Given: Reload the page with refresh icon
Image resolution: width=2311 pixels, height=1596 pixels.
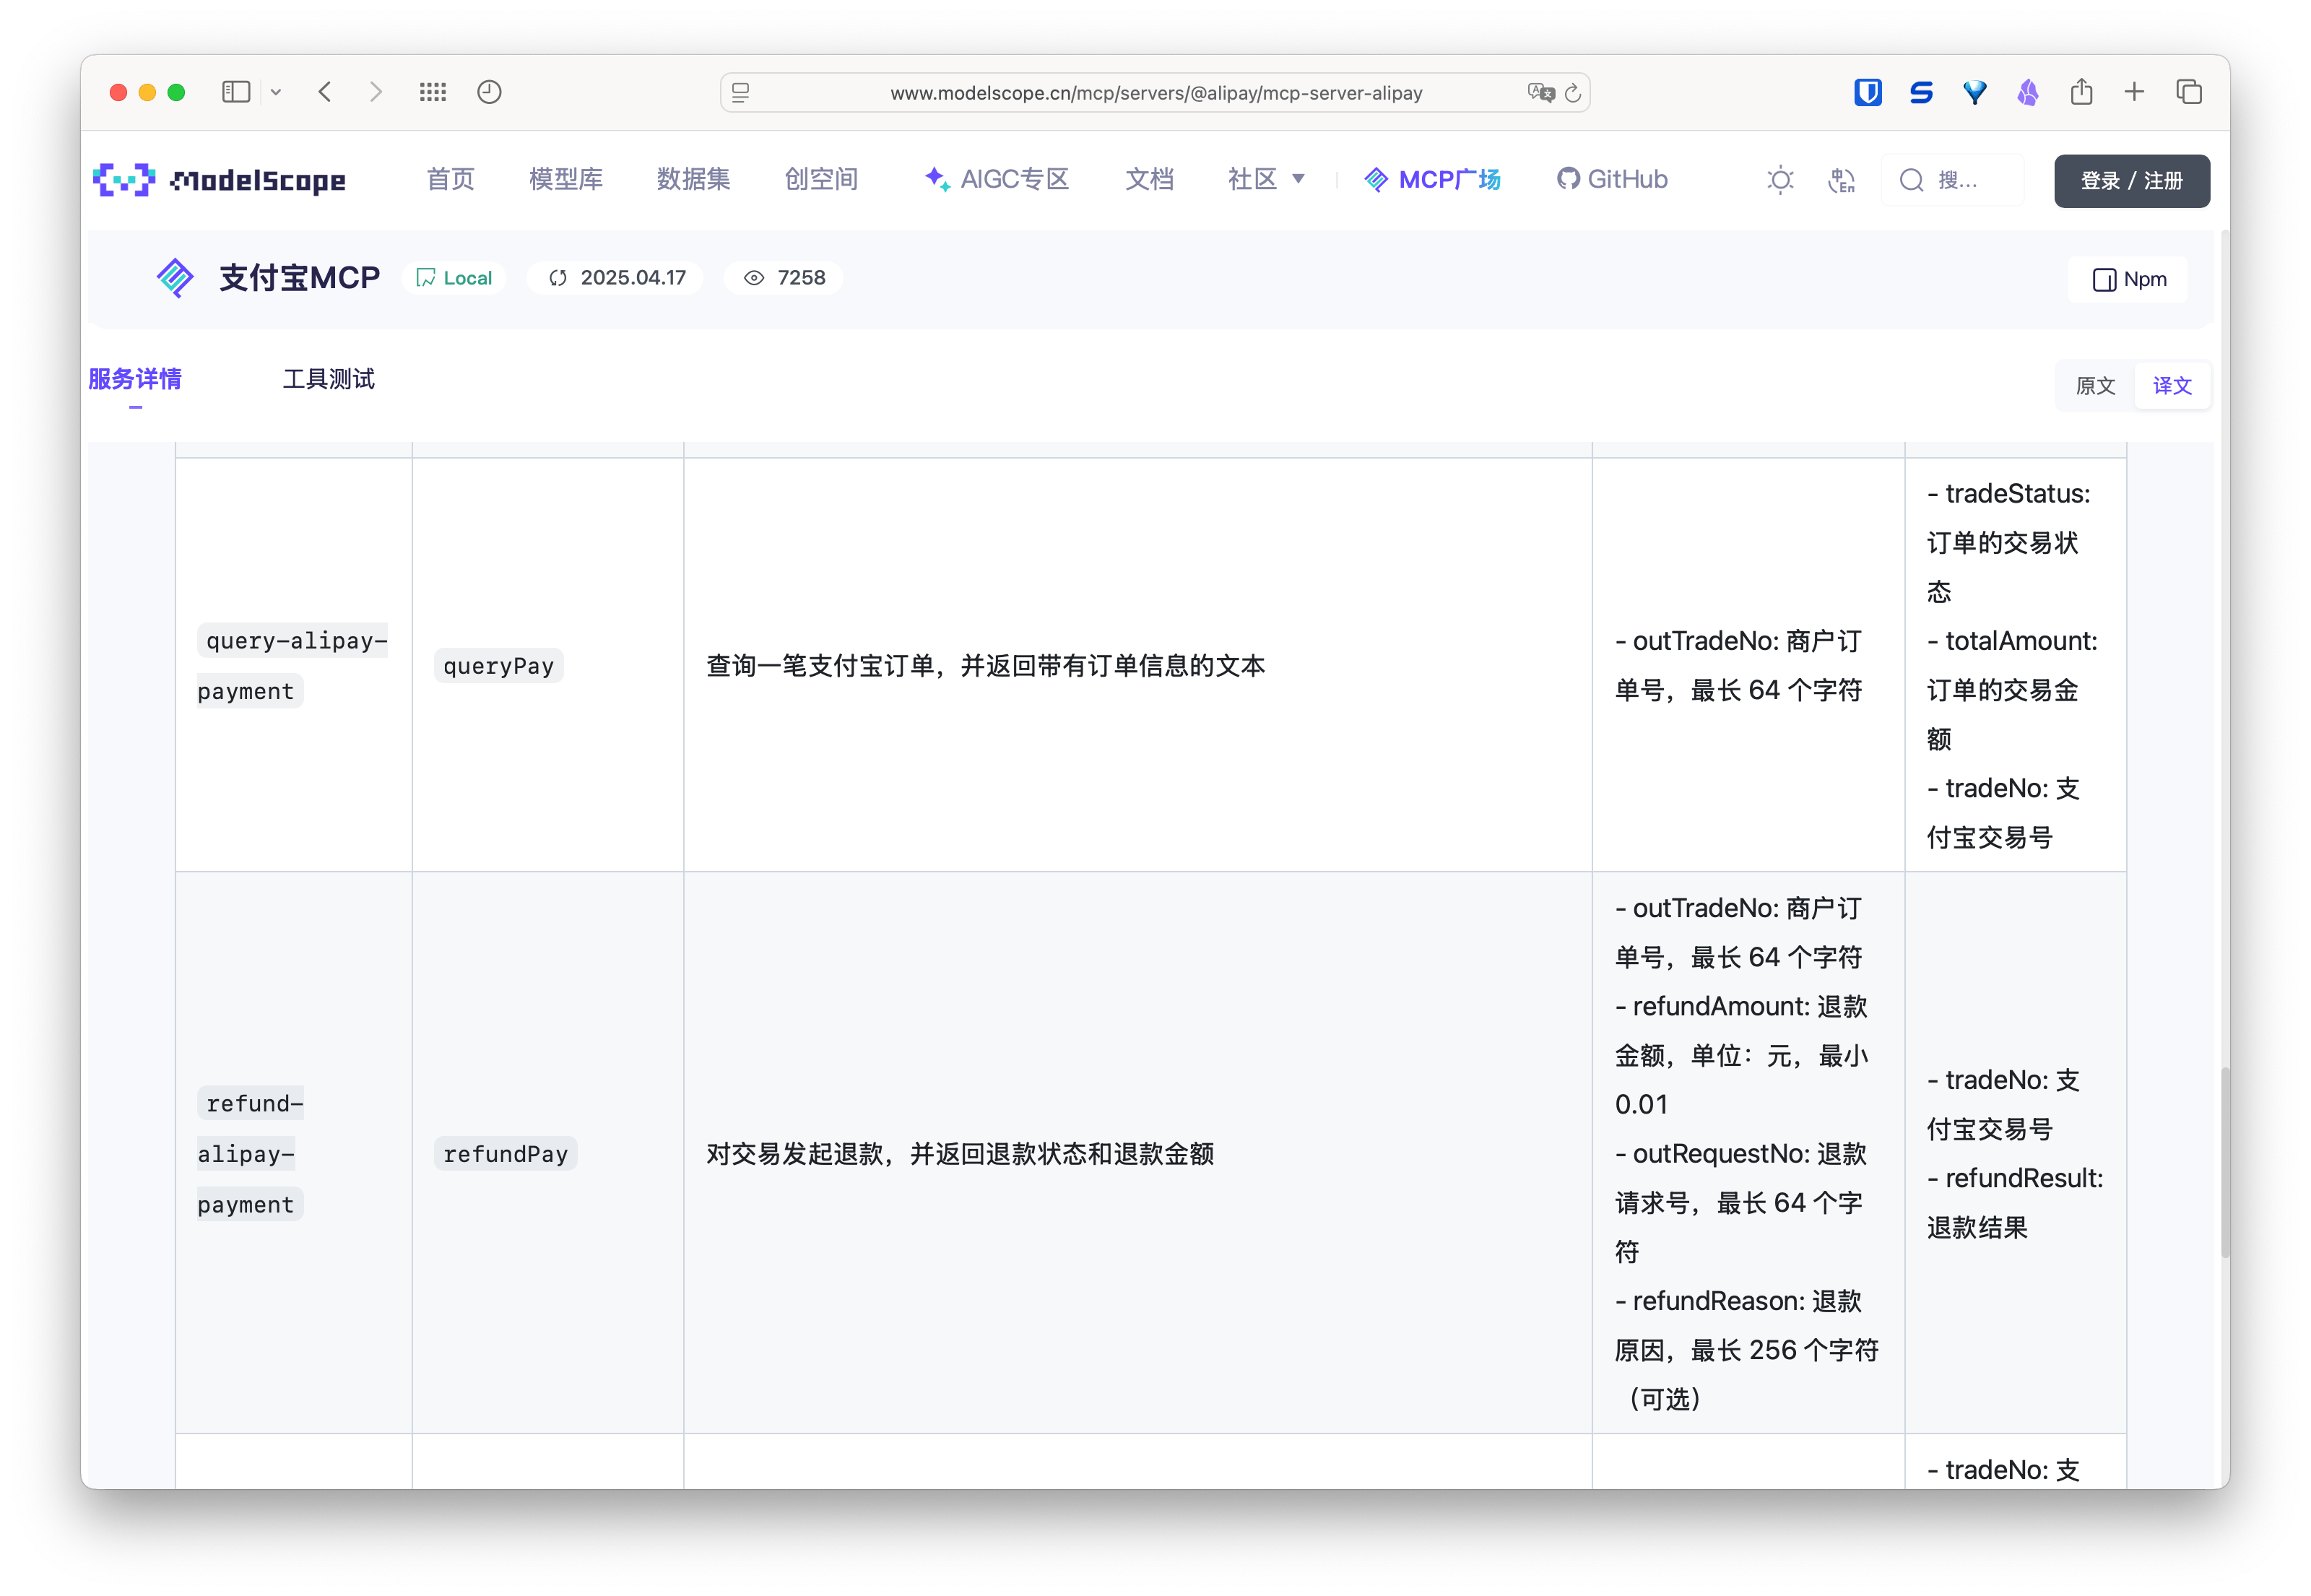Looking at the screenshot, I should click(1573, 93).
